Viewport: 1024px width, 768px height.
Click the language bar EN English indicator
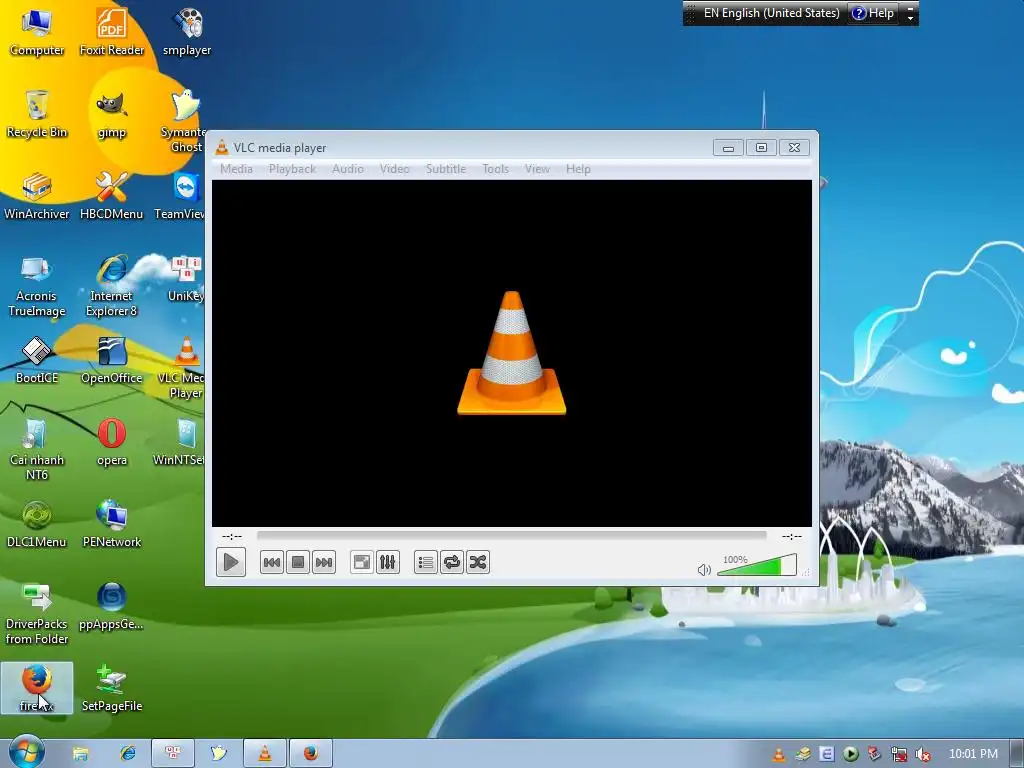[x=771, y=13]
